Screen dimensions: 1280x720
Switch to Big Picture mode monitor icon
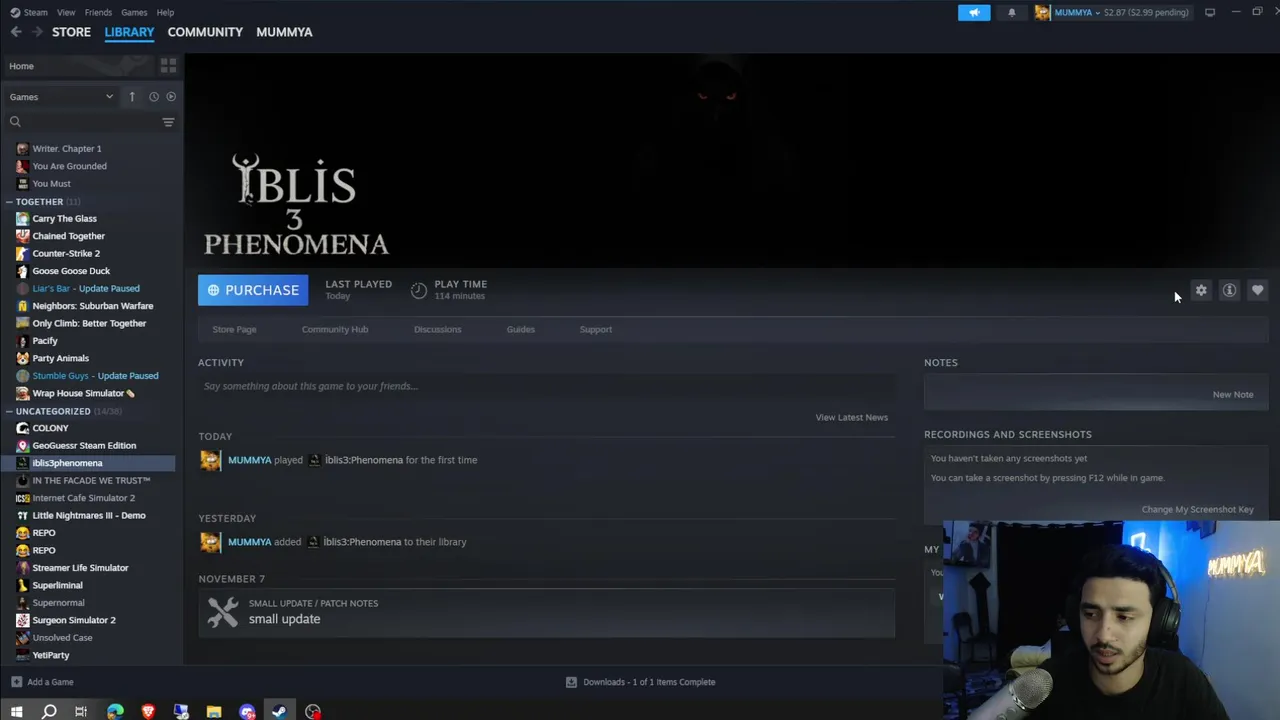click(x=1209, y=12)
